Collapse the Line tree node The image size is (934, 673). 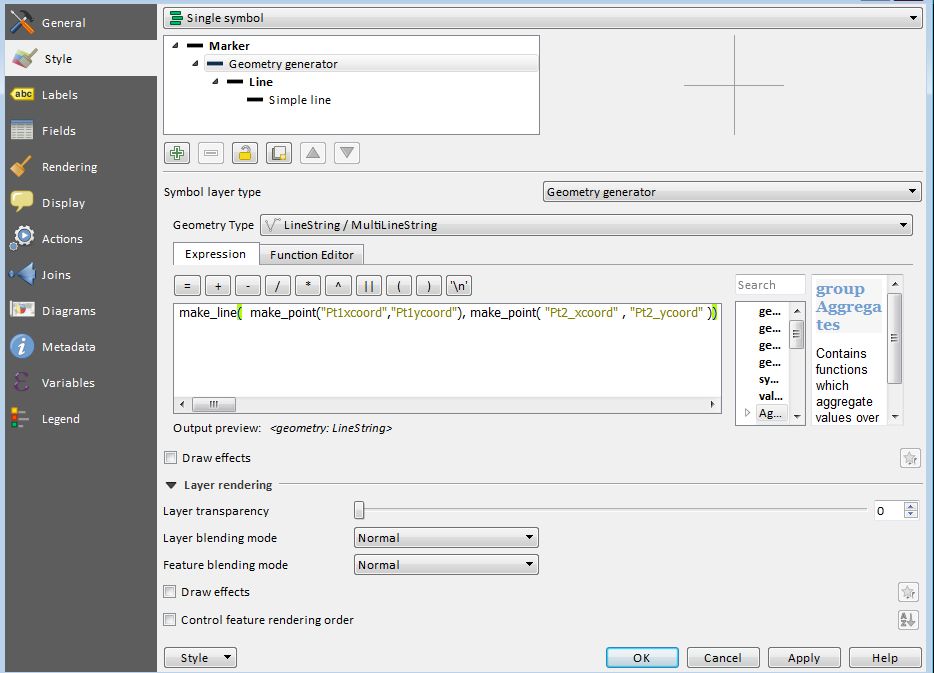tap(215, 81)
